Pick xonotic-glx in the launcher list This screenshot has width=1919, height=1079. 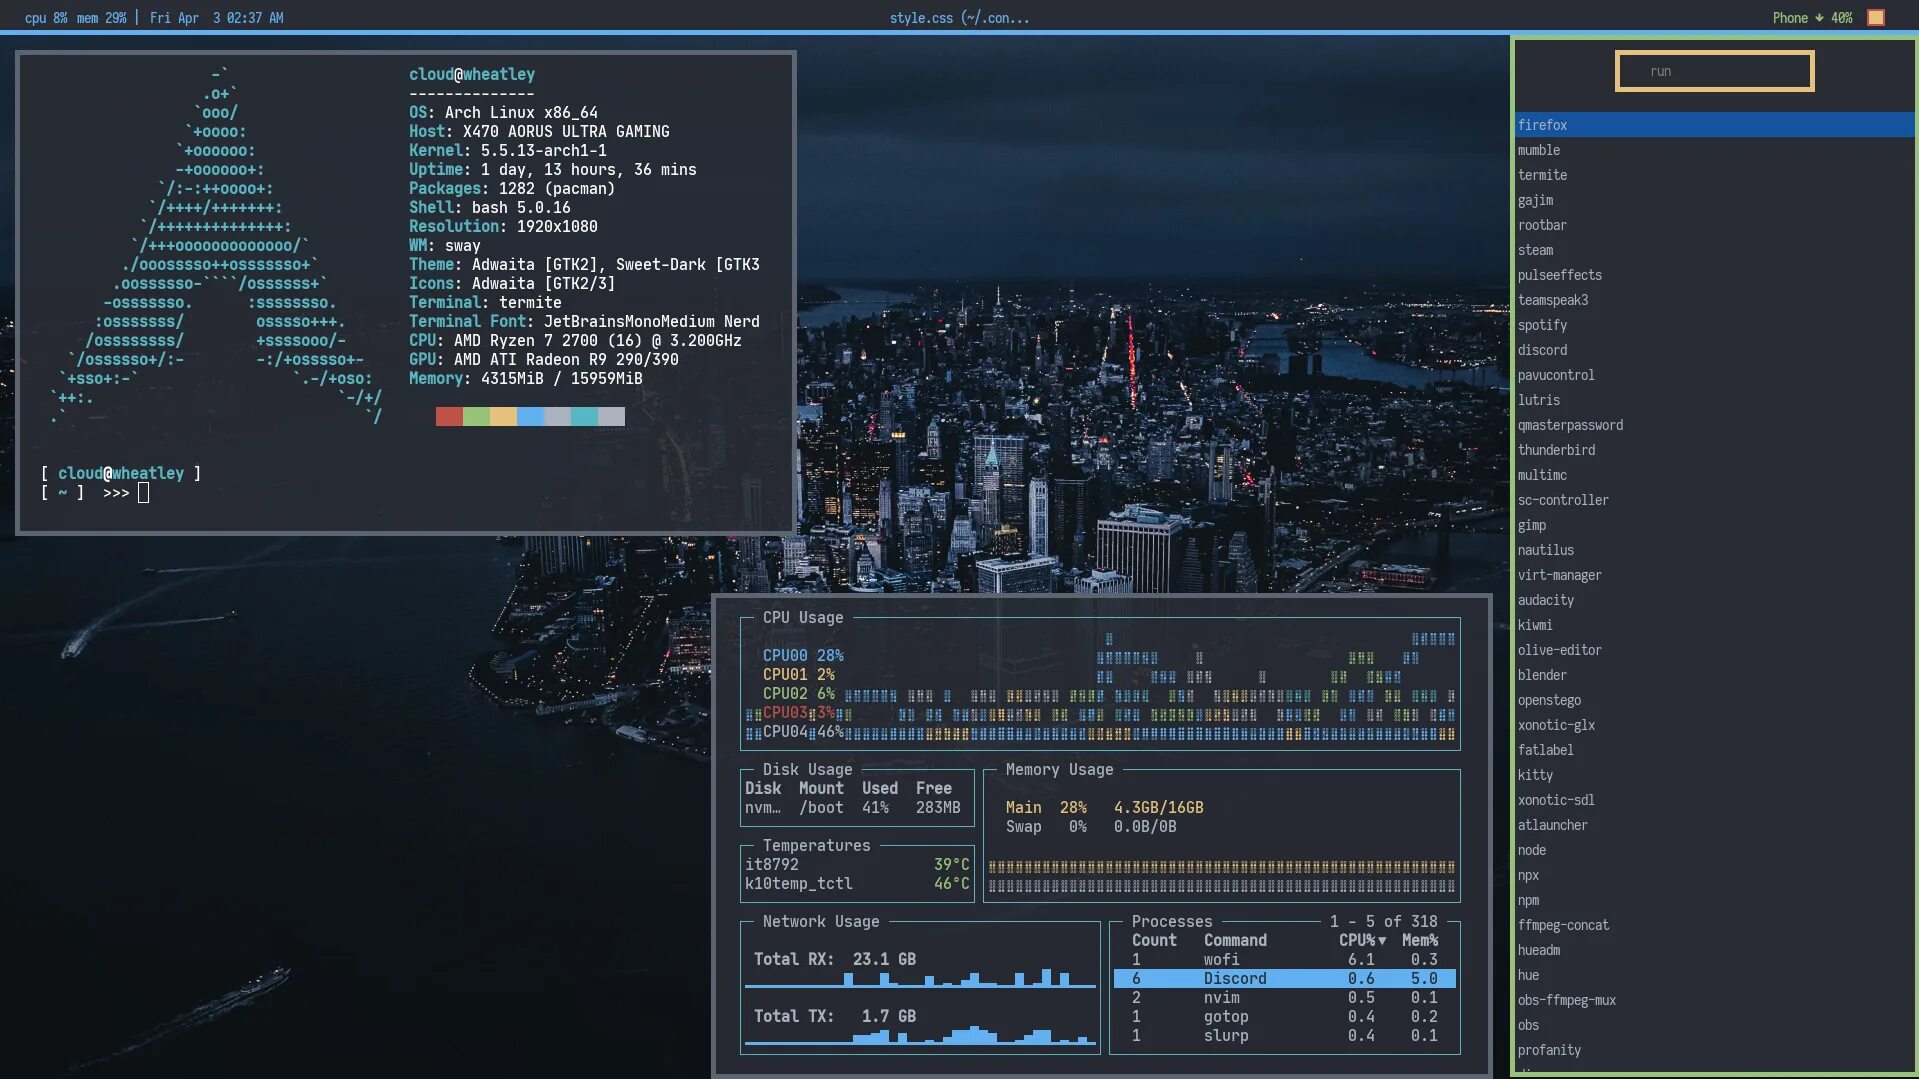[1715, 725]
